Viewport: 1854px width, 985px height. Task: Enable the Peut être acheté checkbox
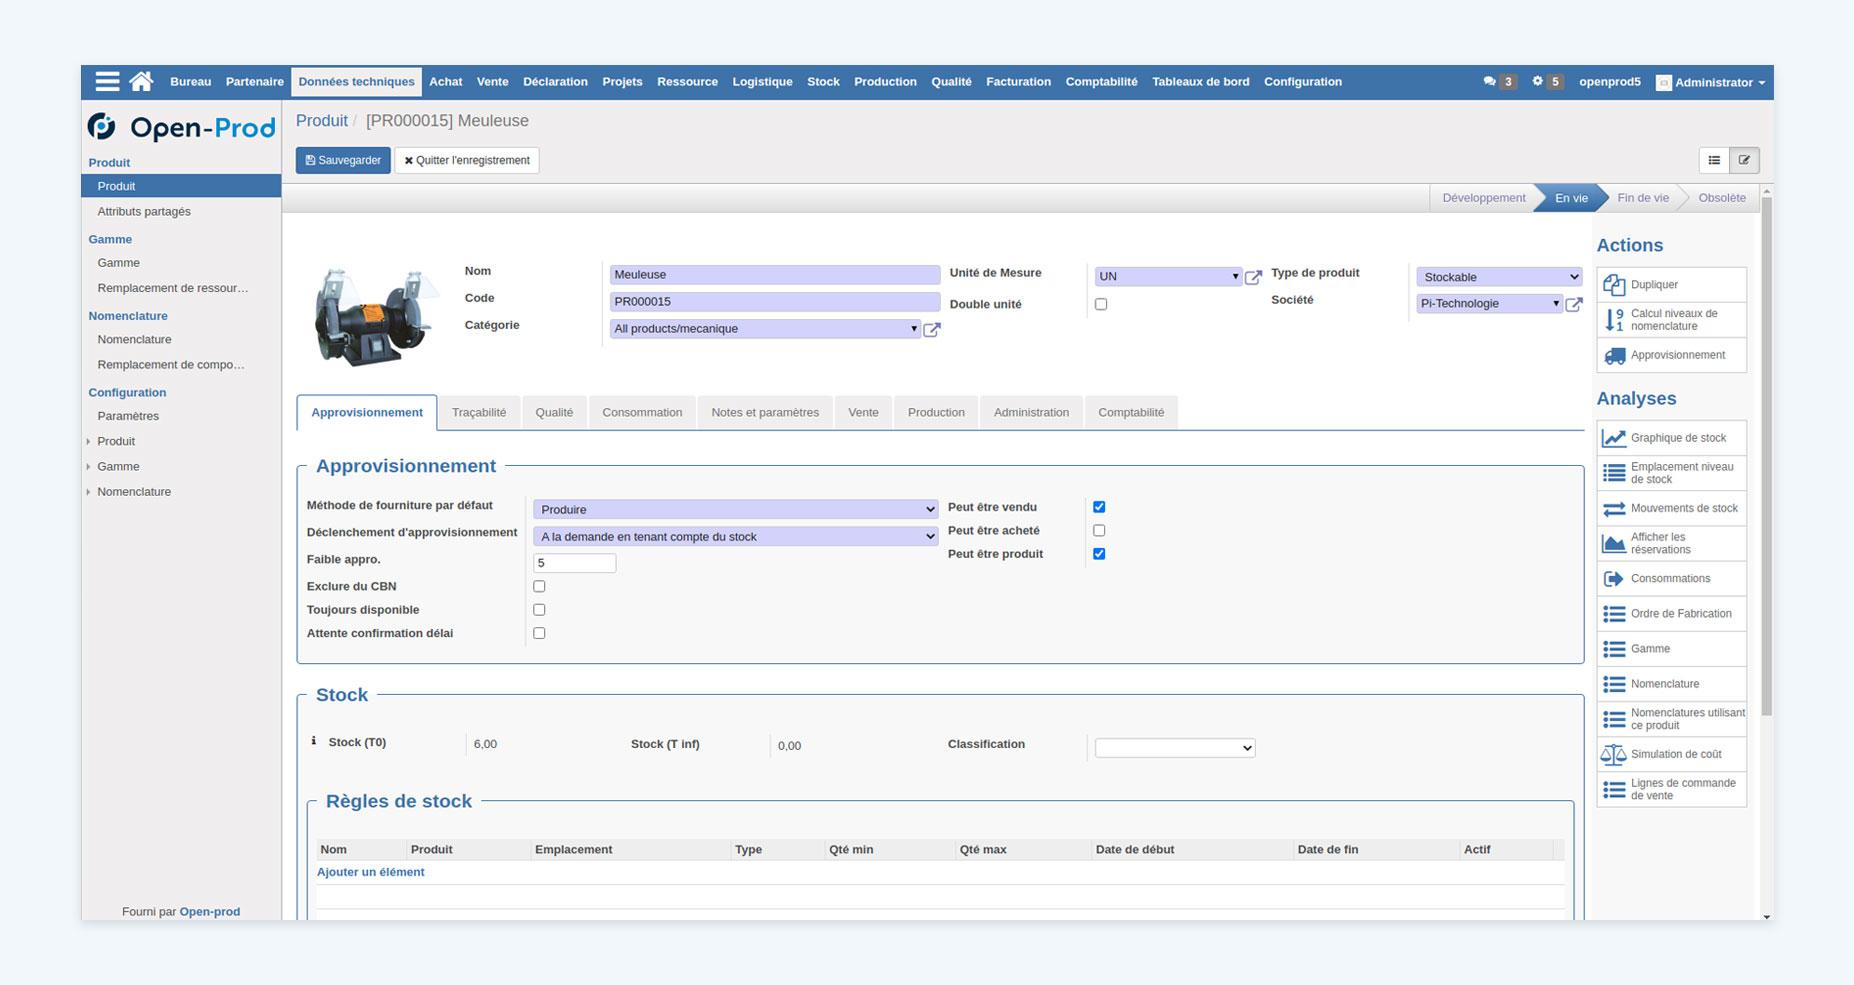point(1099,530)
